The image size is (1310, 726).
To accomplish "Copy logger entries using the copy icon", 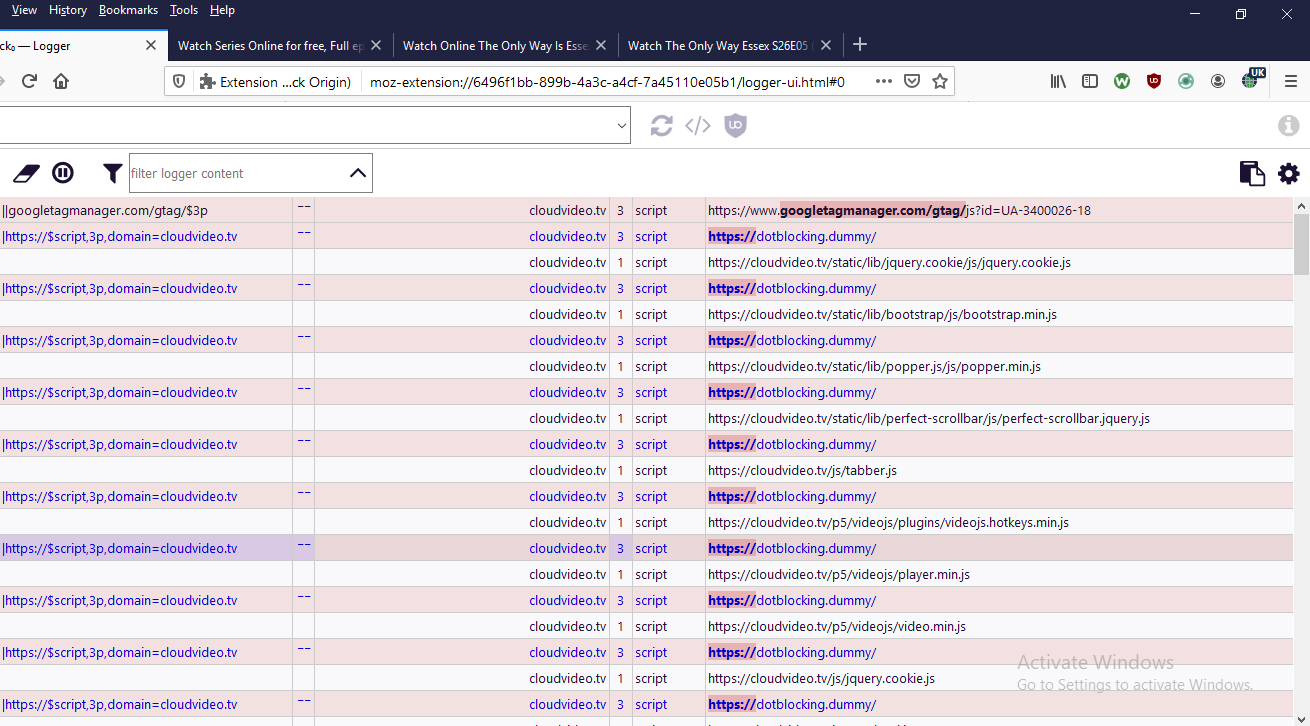I will 1251,172.
